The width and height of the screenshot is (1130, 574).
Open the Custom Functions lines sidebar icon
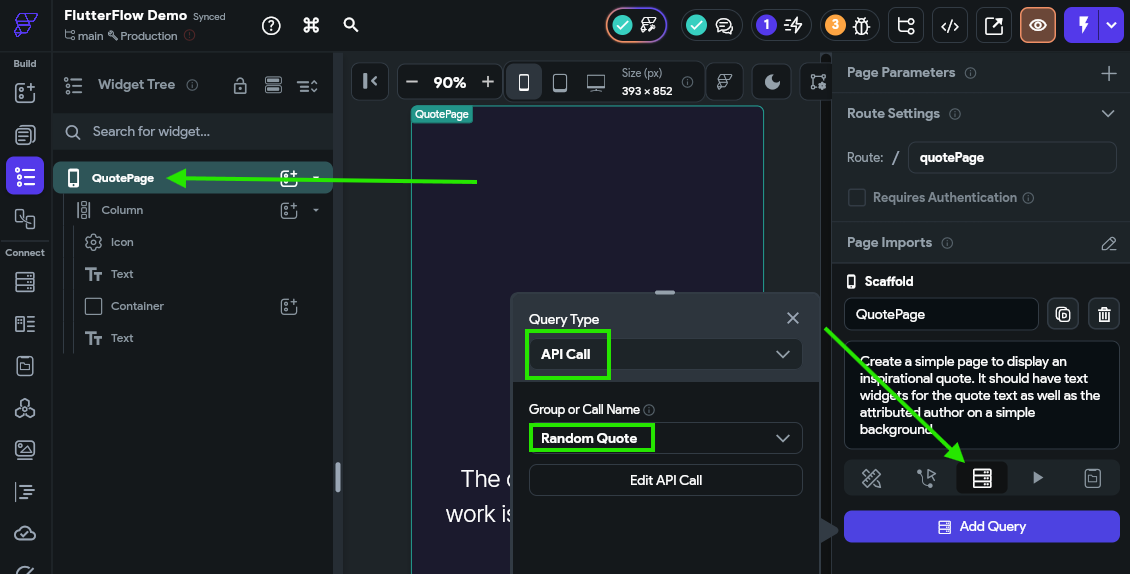pos(25,492)
